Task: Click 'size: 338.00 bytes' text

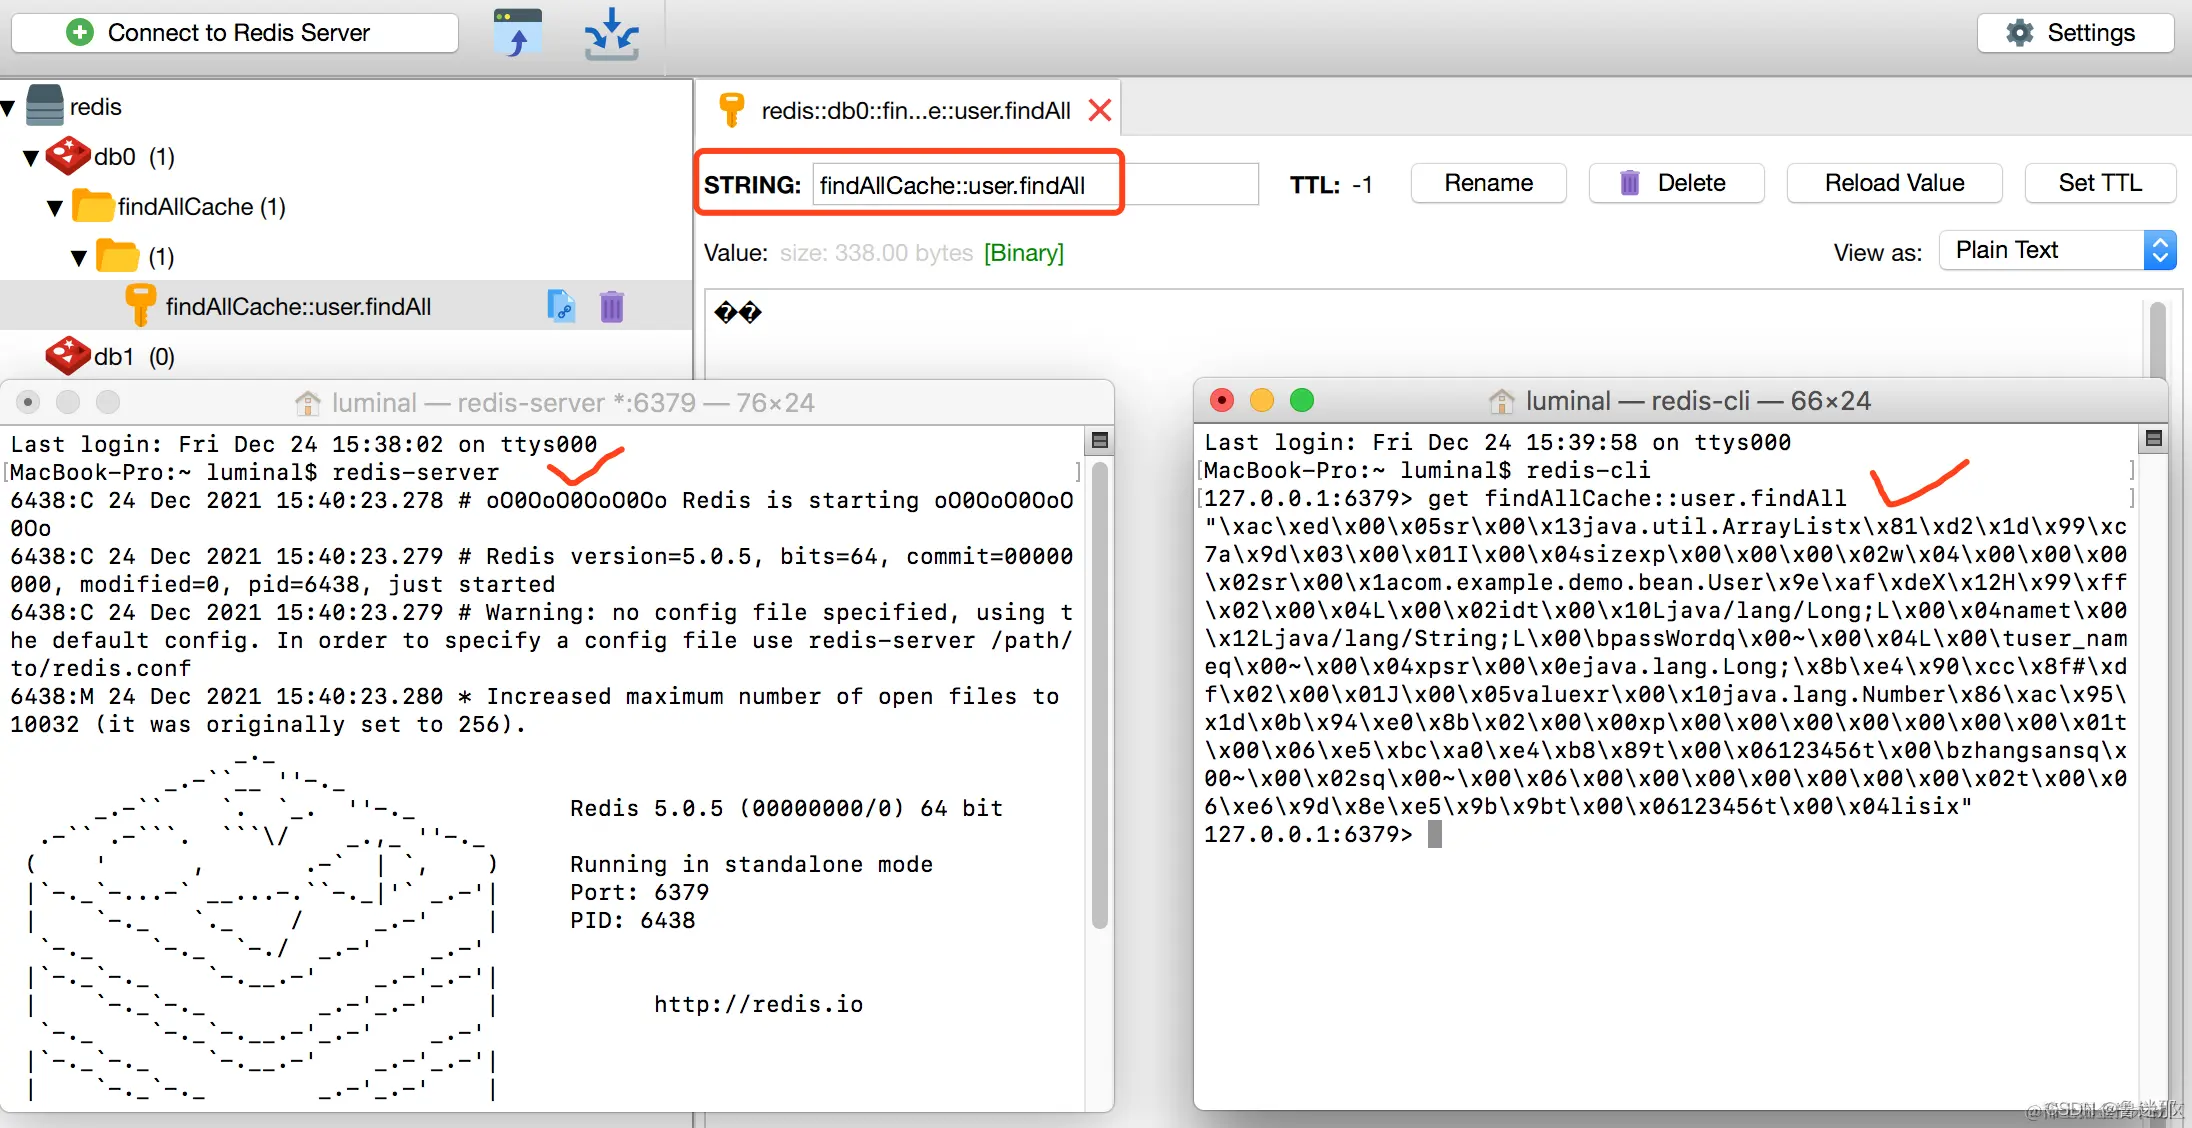Action: [x=876, y=253]
